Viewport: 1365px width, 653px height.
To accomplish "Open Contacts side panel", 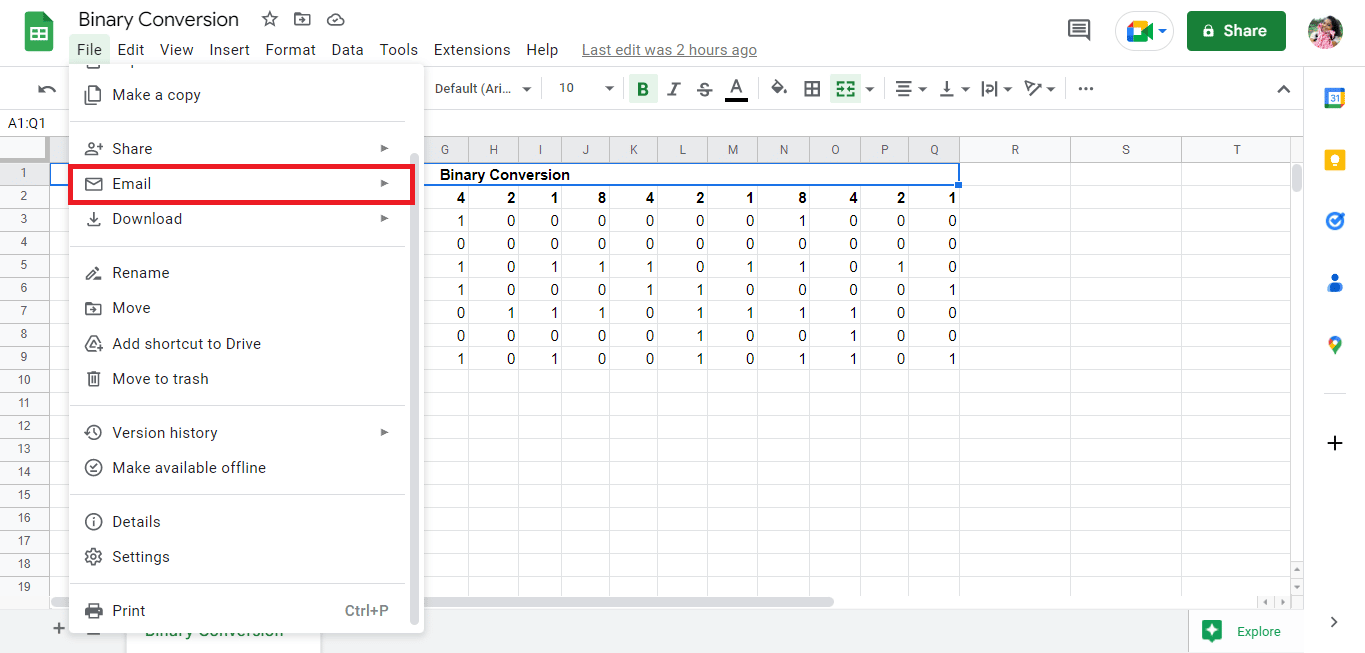I will [x=1334, y=283].
